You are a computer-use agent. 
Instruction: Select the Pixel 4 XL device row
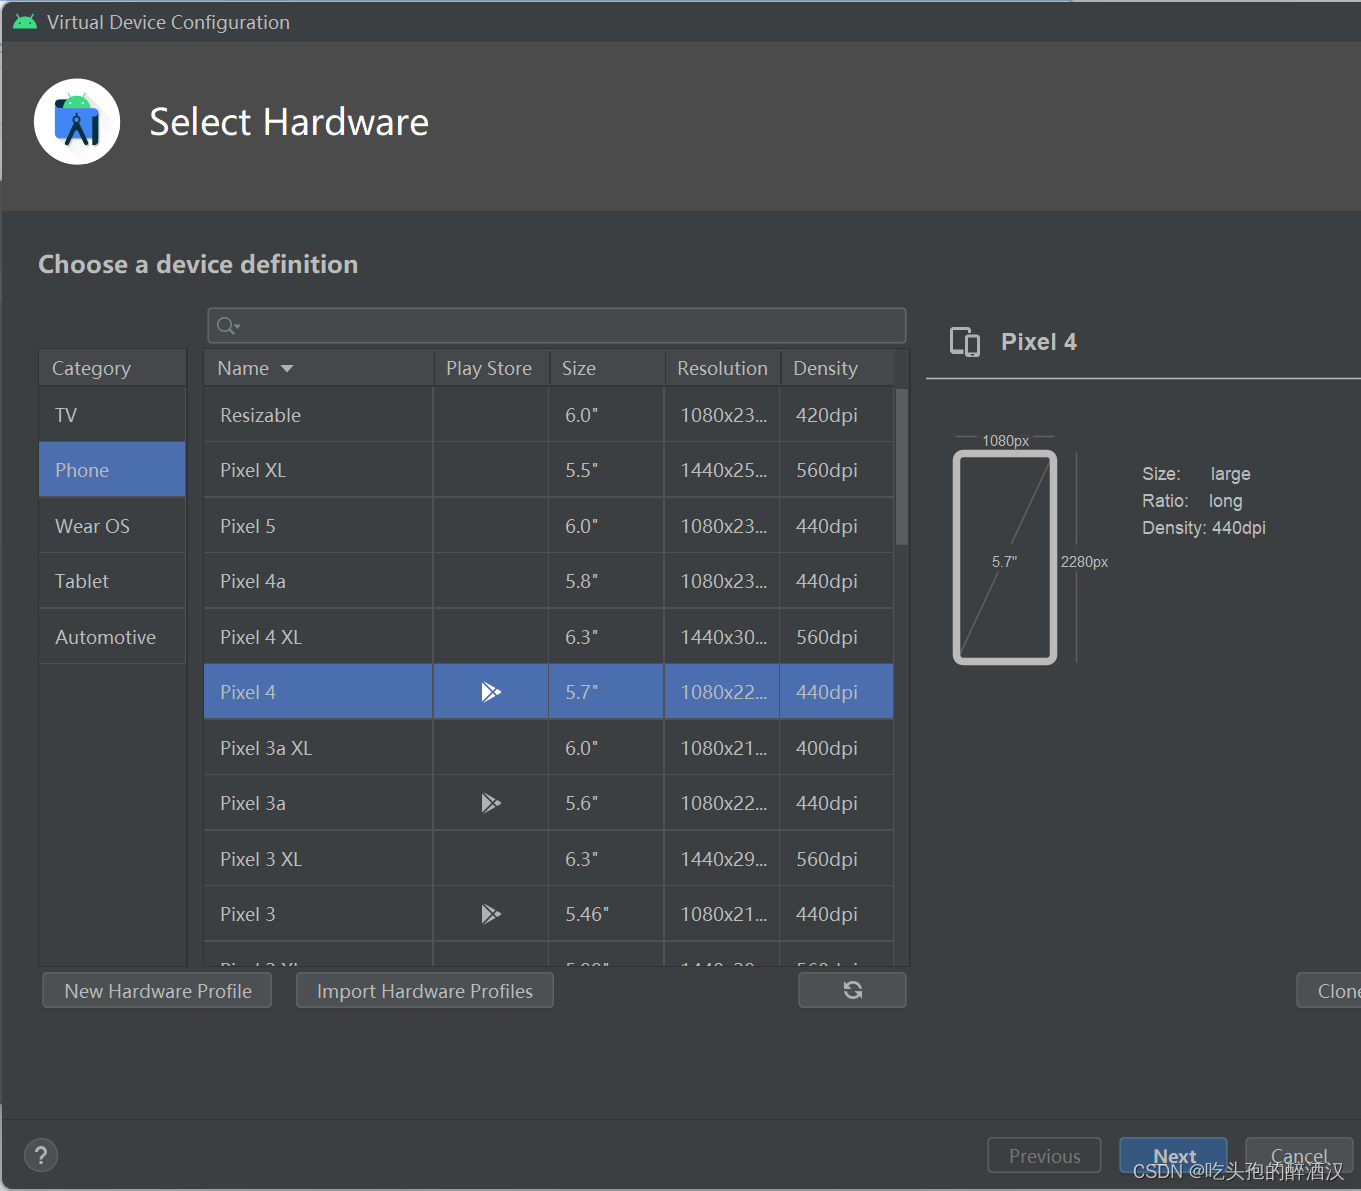(x=548, y=637)
